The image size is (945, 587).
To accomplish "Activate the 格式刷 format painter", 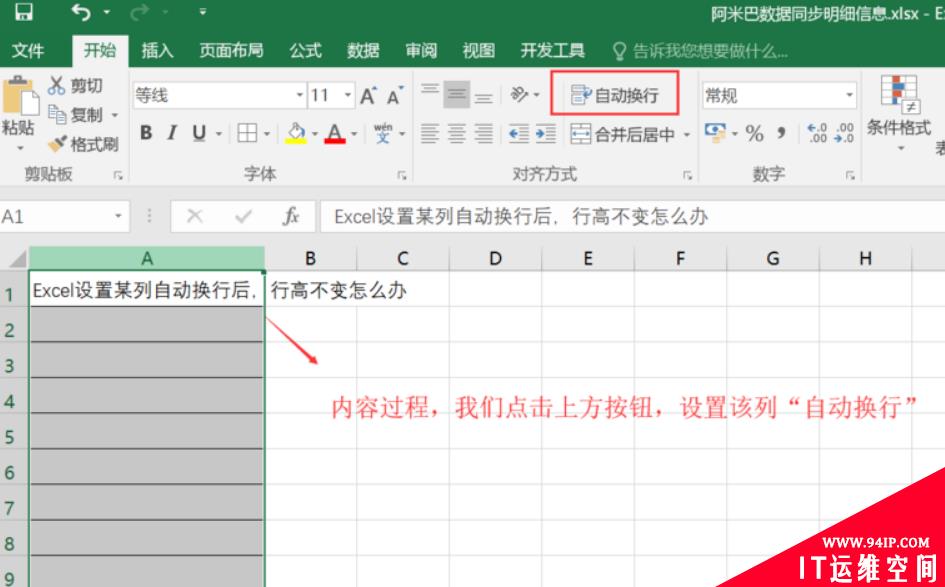I will 83,143.
